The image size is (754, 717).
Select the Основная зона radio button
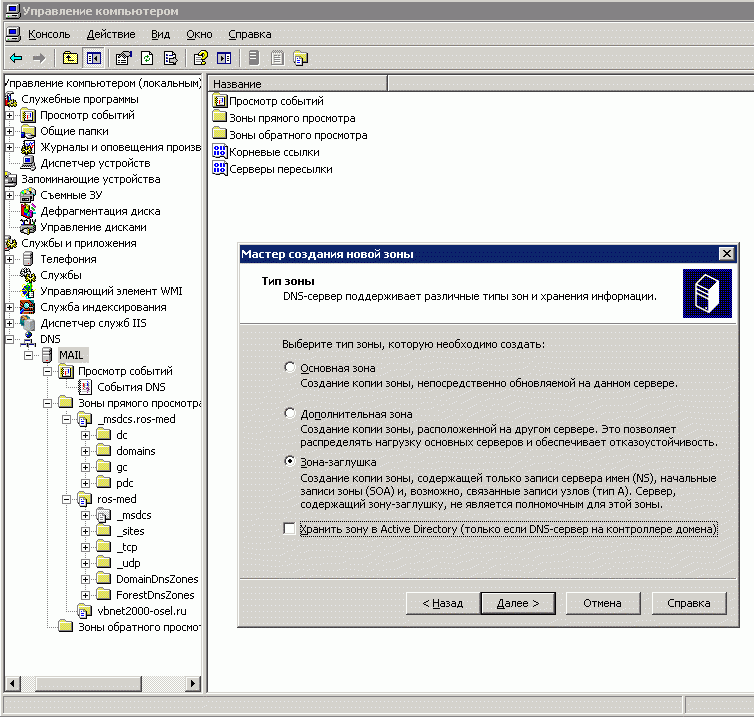click(x=289, y=367)
